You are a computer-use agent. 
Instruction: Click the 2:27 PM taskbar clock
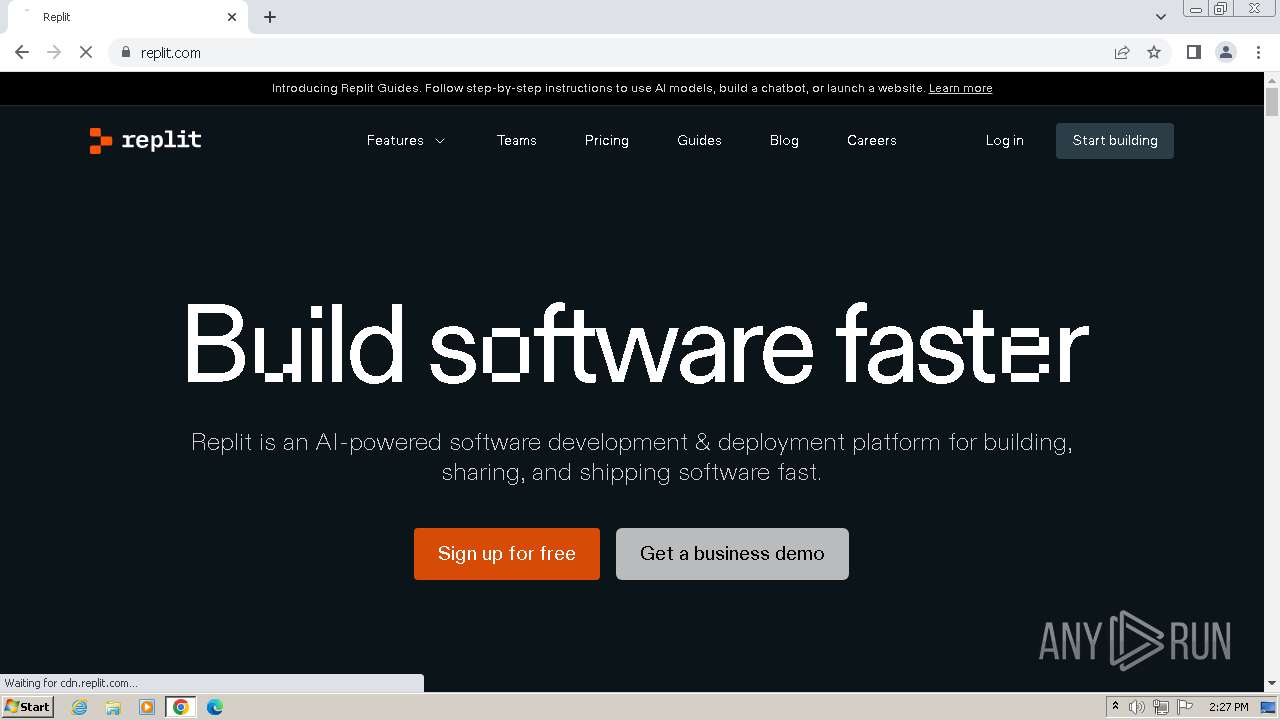click(x=1229, y=707)
